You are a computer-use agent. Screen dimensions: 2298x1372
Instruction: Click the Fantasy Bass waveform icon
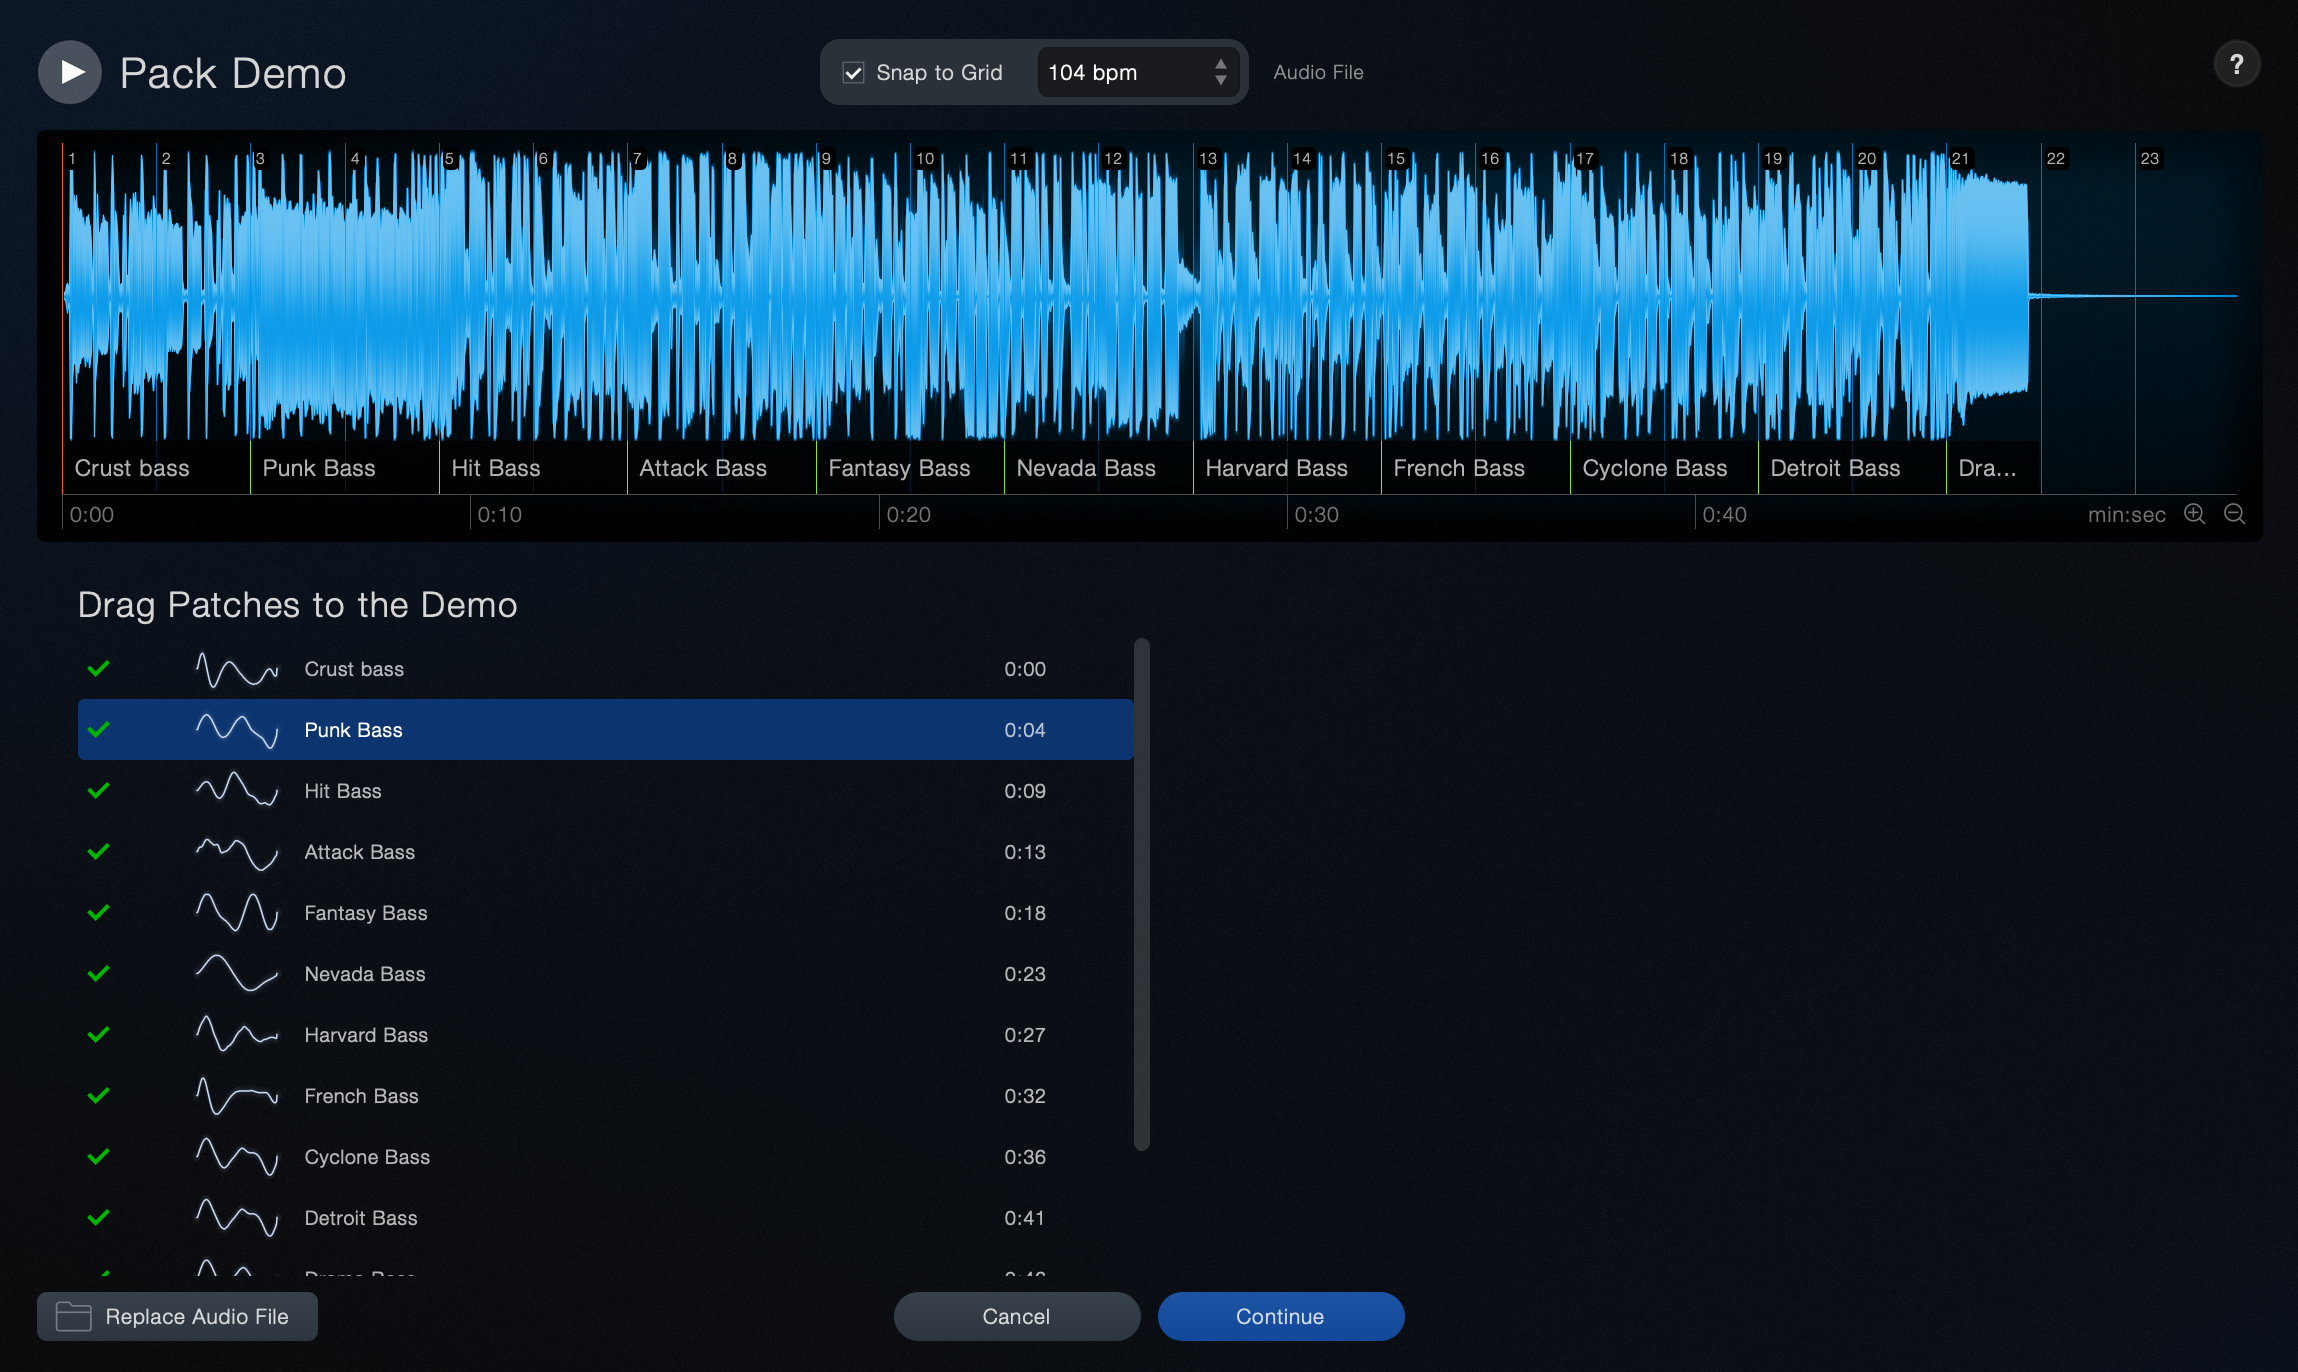pos(236,913)
